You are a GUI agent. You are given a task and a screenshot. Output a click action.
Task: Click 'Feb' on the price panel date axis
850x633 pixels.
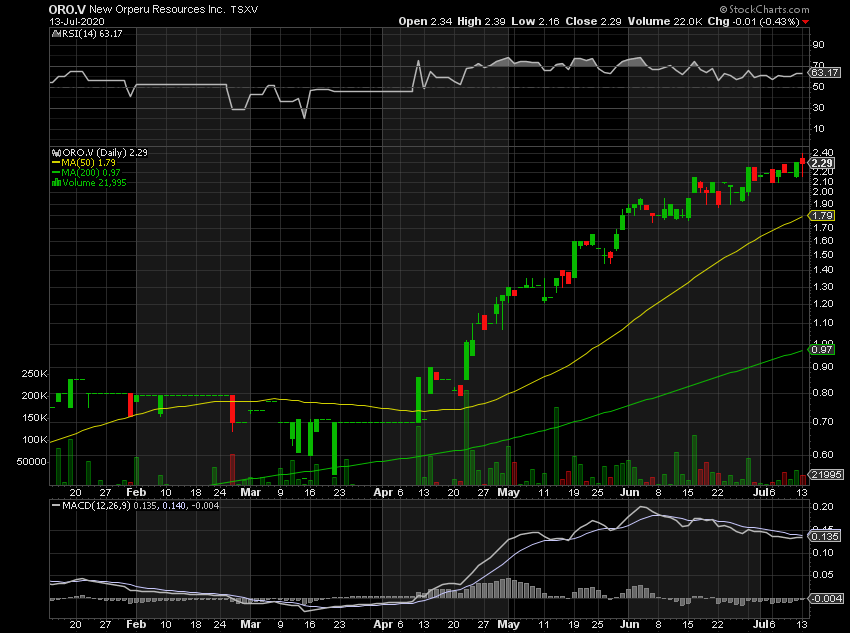(x=136, y=493)
